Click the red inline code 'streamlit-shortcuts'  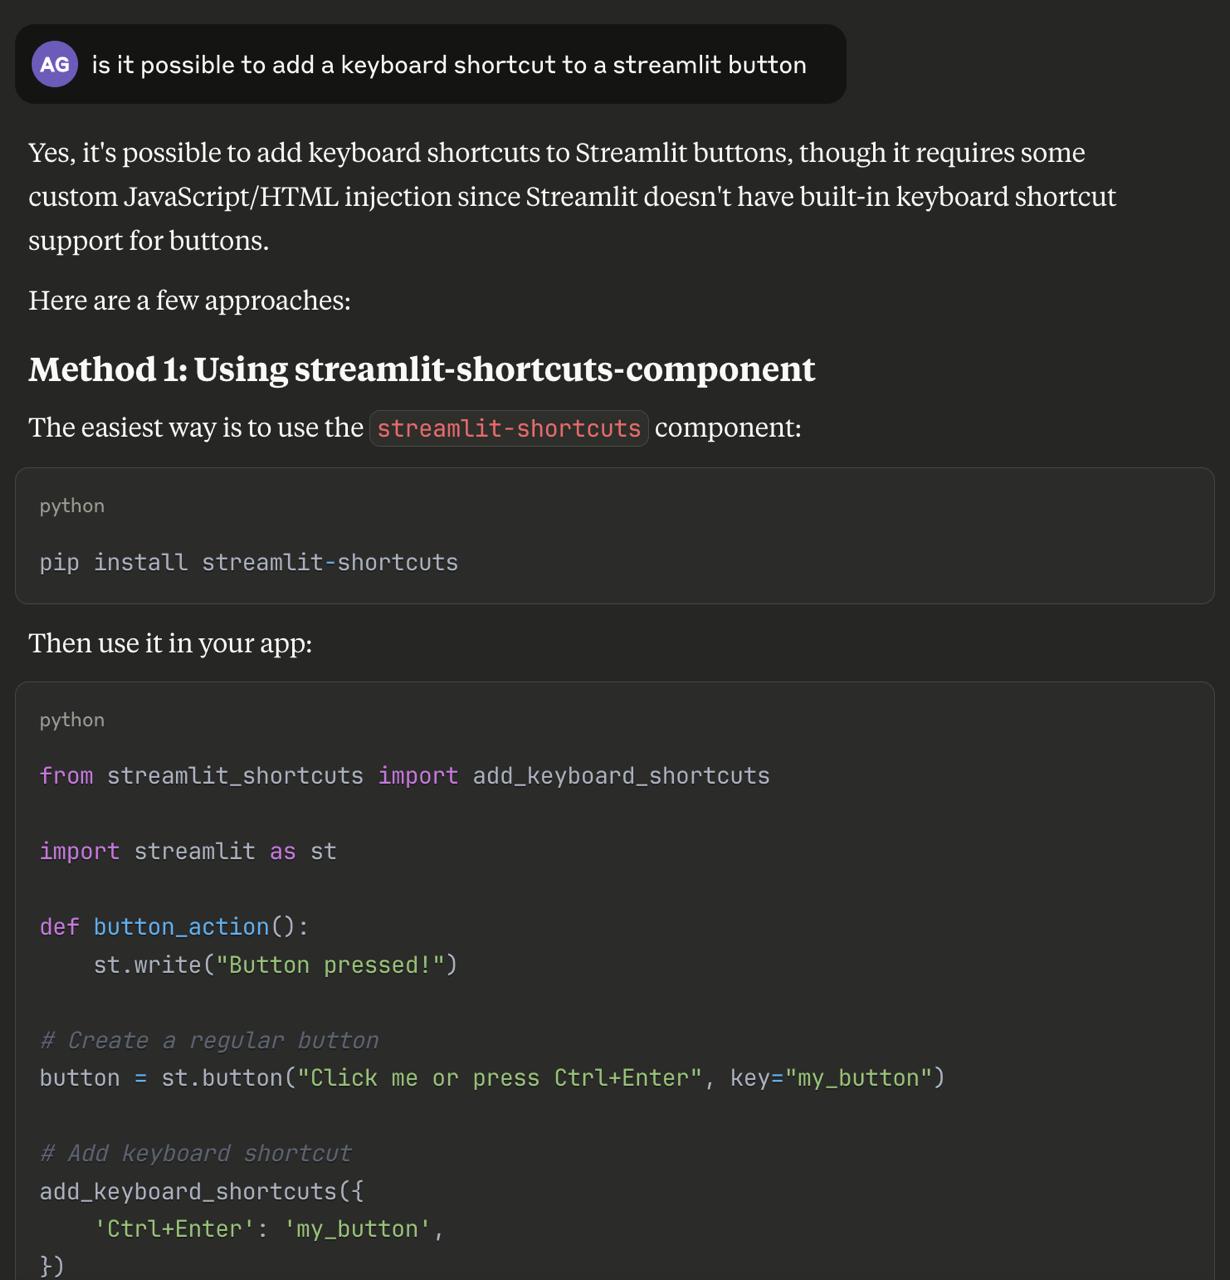click(x=508, y=428)
